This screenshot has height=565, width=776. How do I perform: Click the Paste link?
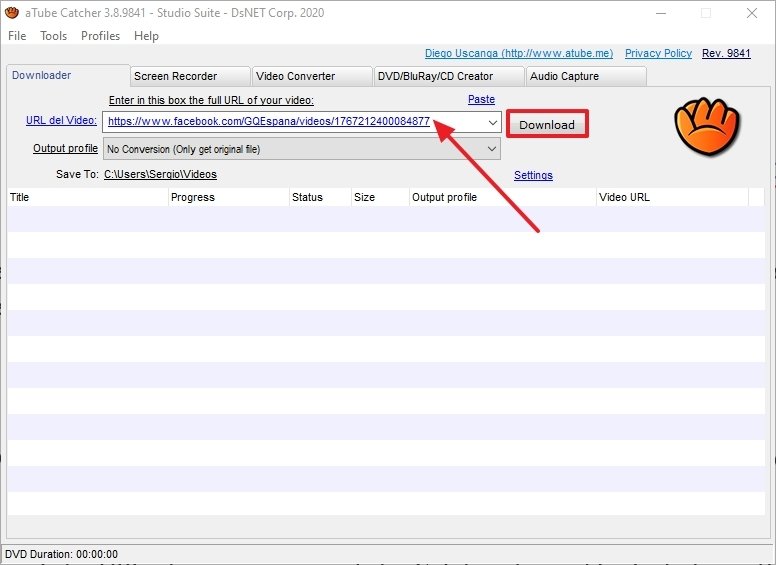tap(482, 99)
